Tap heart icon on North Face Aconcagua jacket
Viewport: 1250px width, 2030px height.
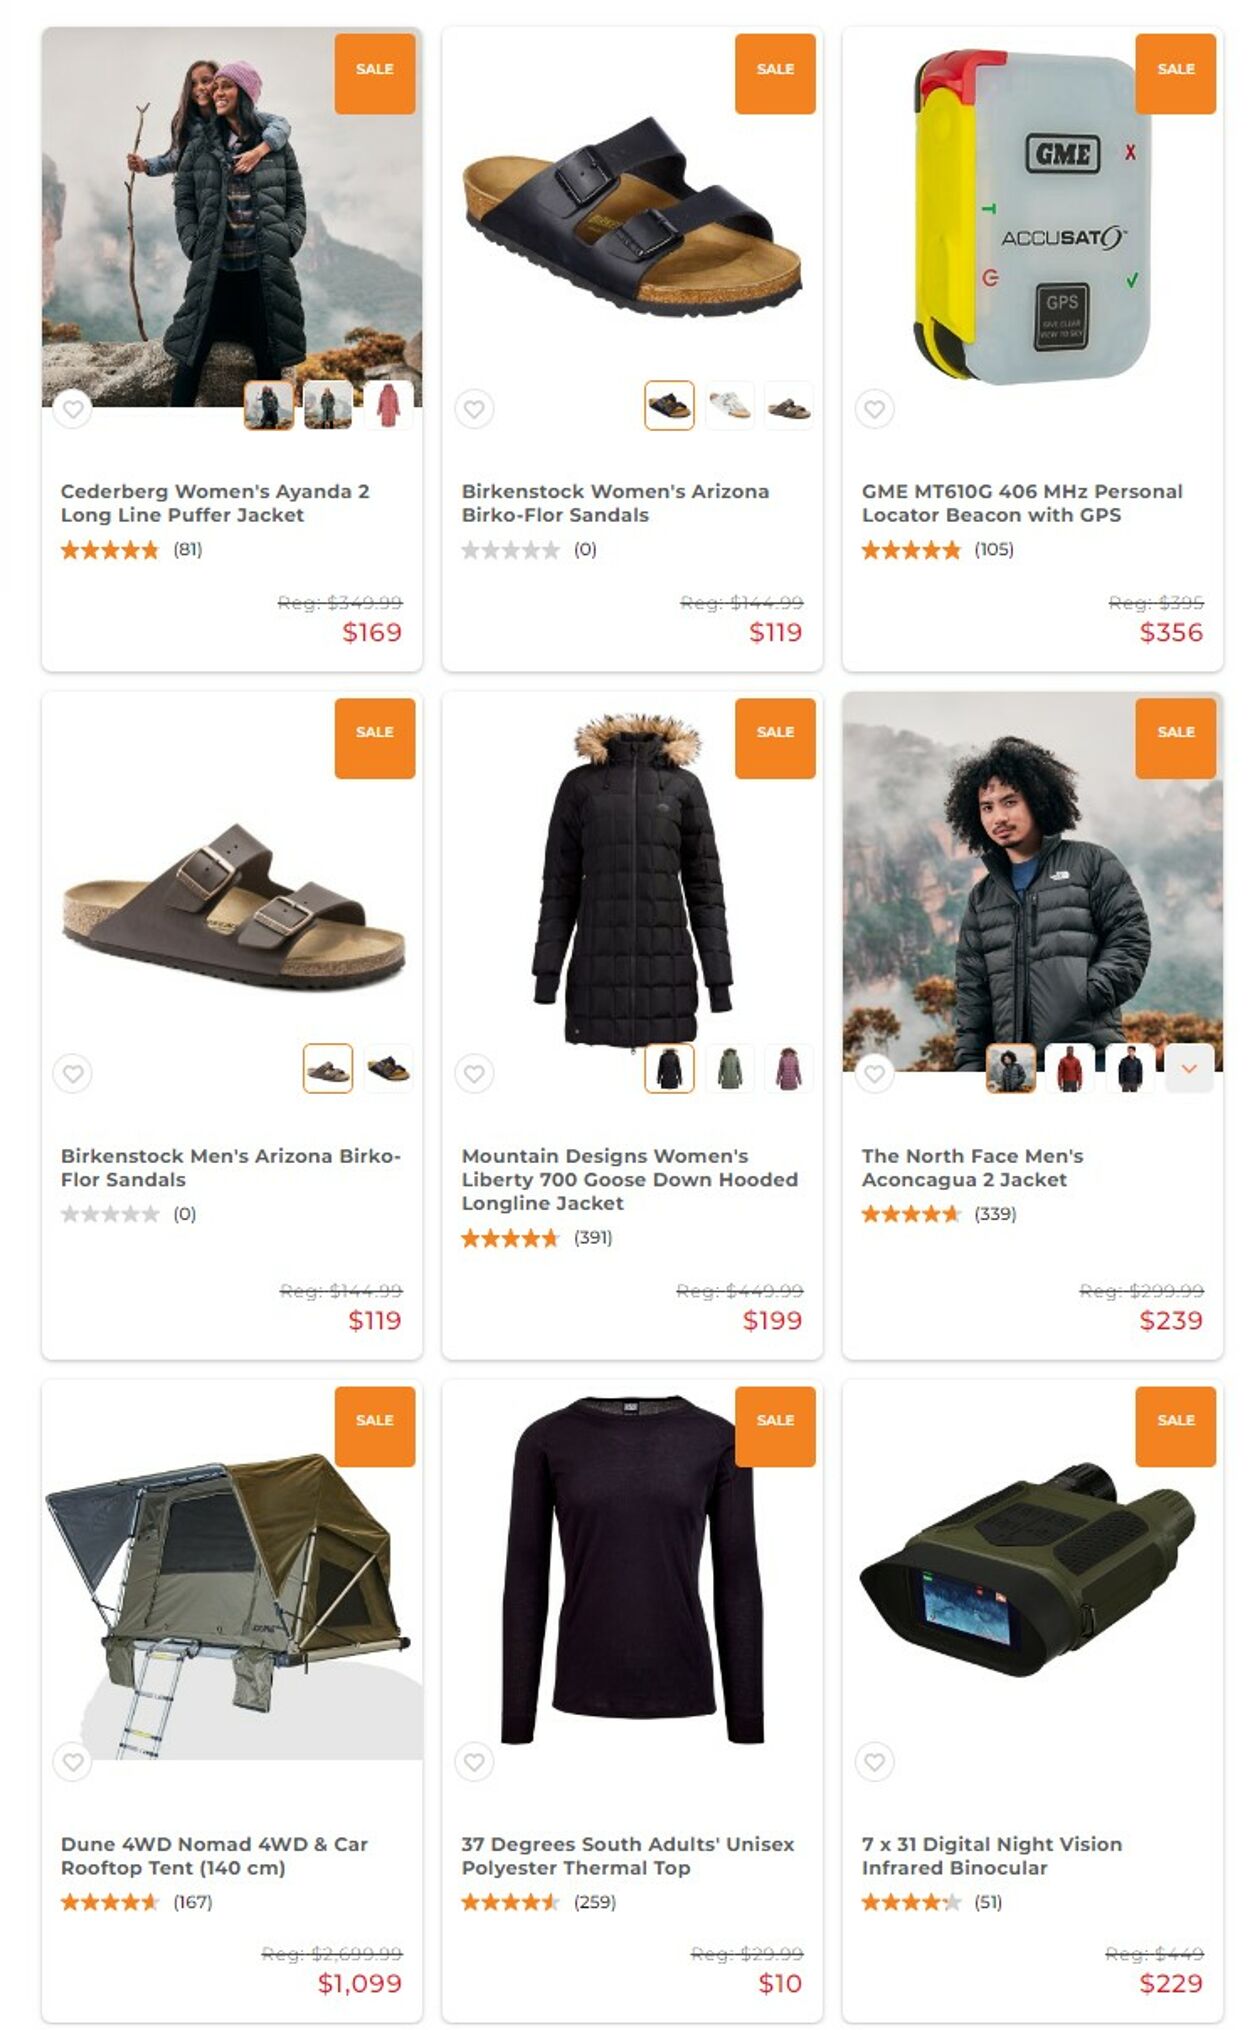click(875, 1073)
